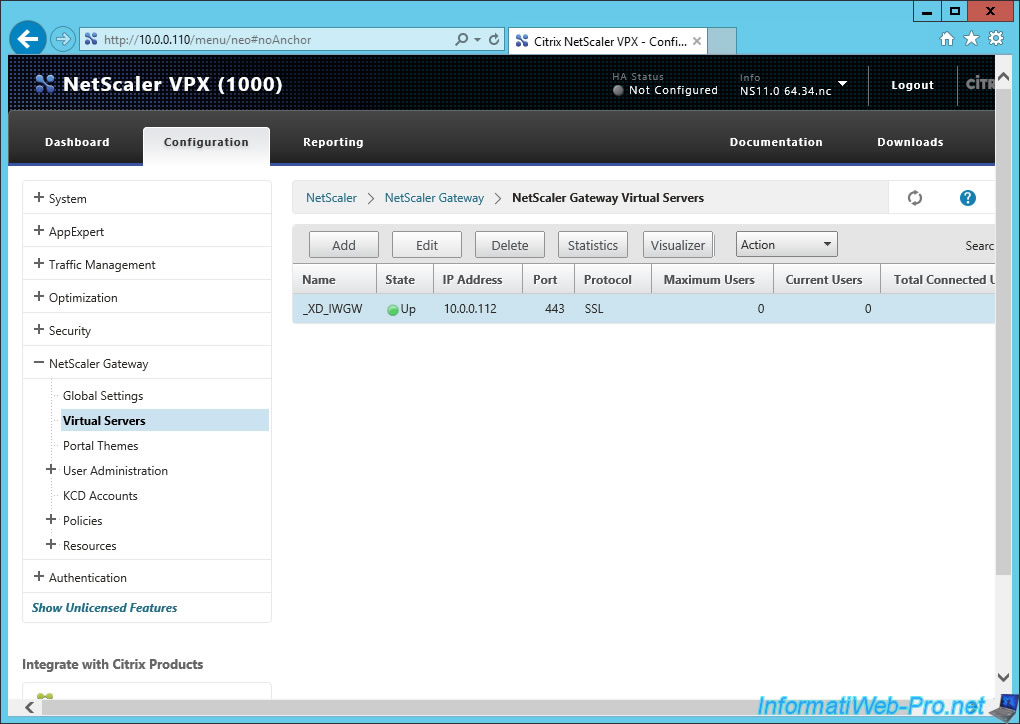Expand the Traffic Management node
This screenshot has width=1020, height=724.
pos(39,263)
